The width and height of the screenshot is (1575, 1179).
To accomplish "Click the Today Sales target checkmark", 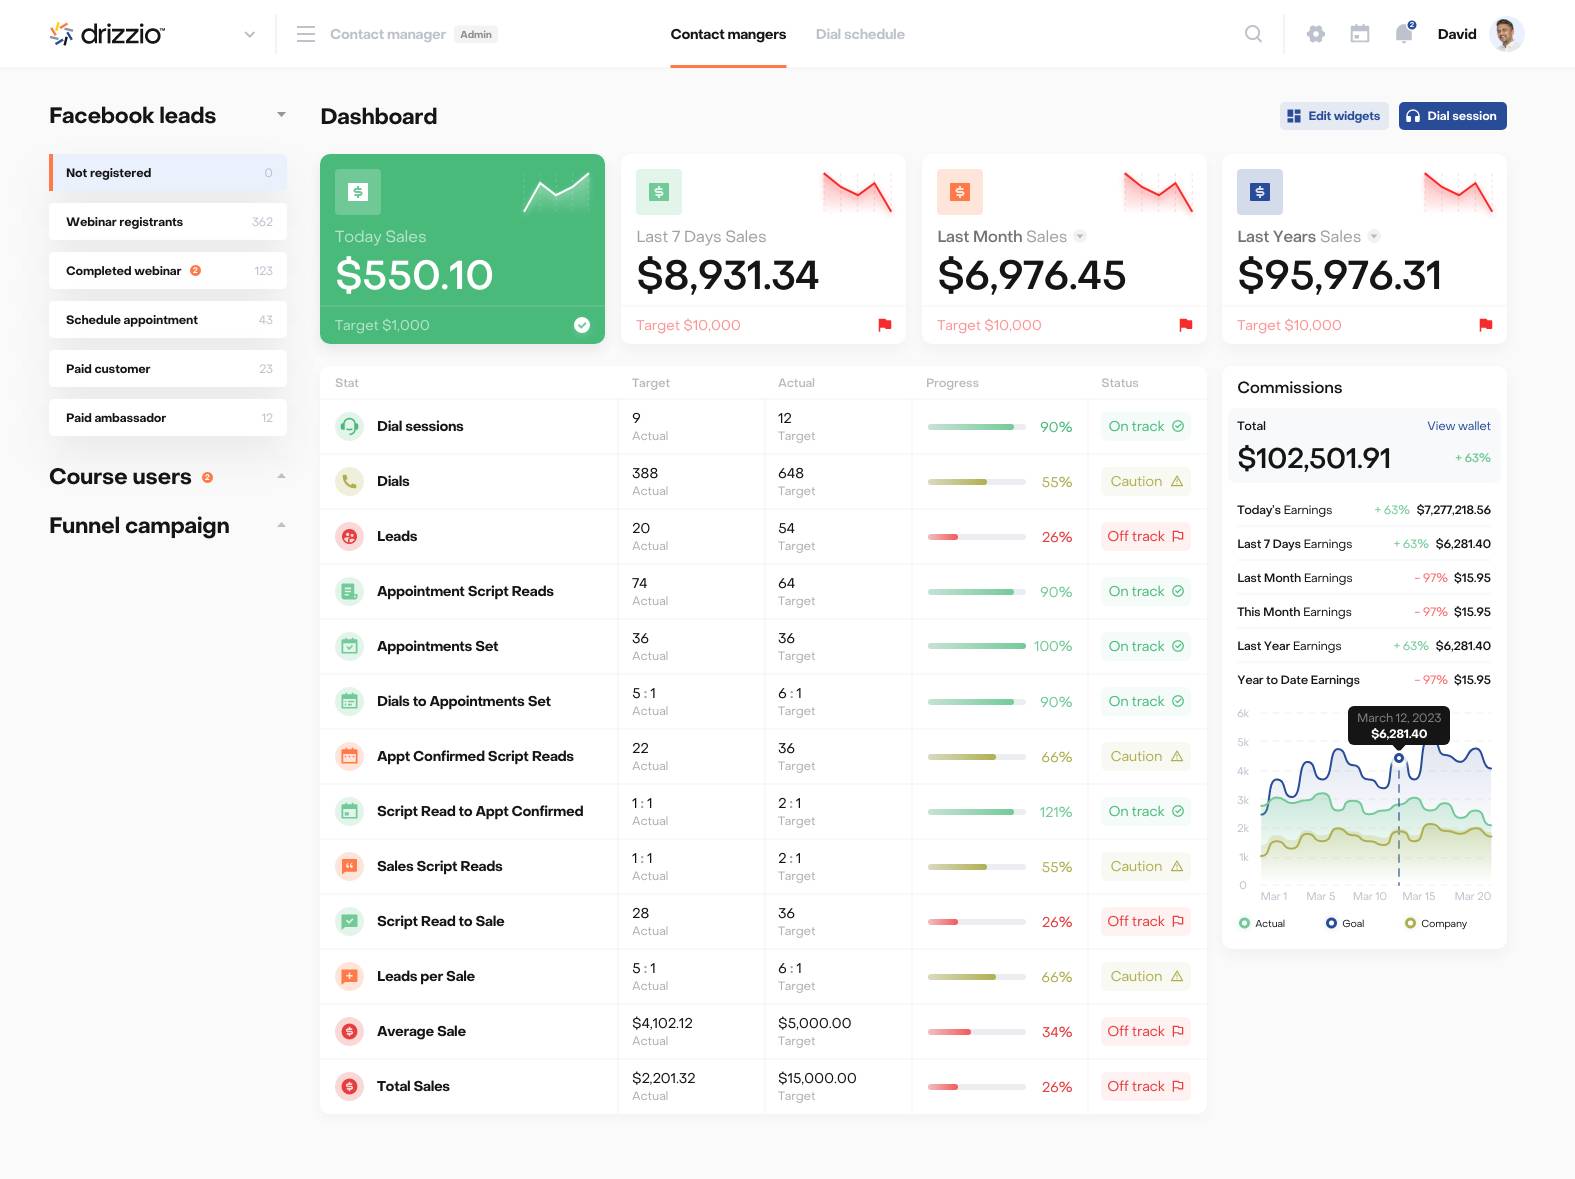I will (582, 325).
